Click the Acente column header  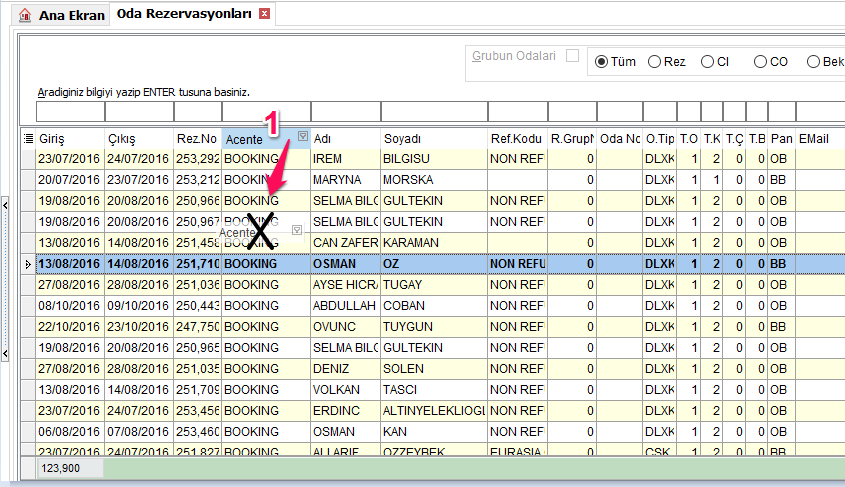[x=266, y=139]
